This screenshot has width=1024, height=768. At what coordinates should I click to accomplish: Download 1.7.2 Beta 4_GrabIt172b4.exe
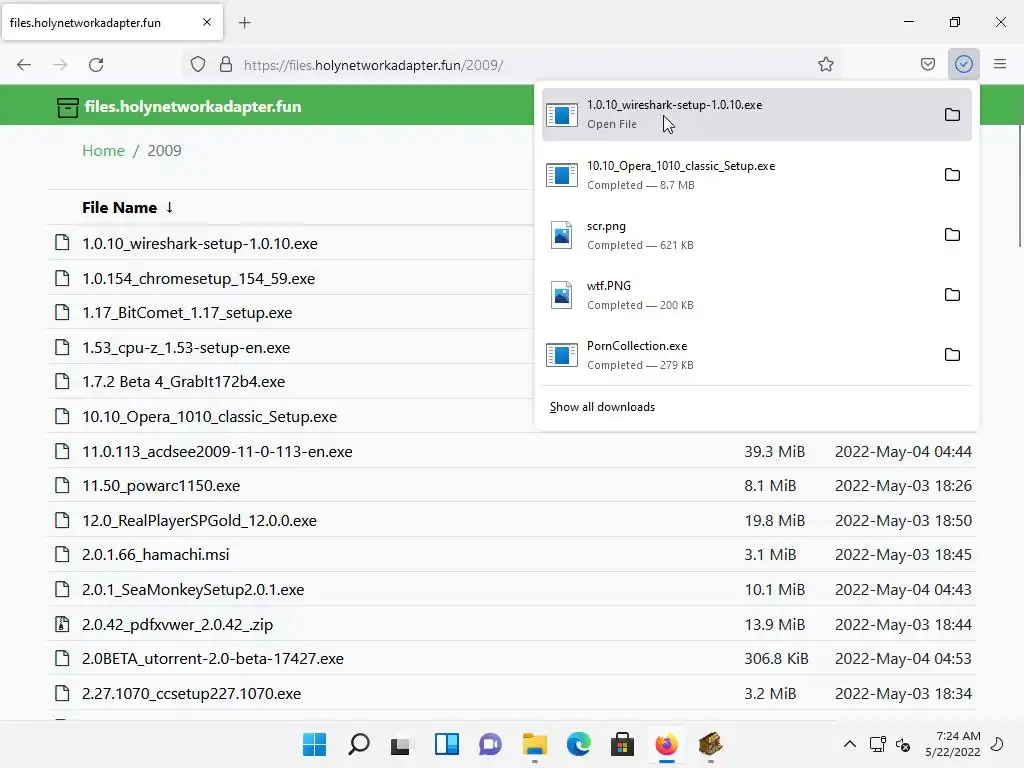(184, 382)
